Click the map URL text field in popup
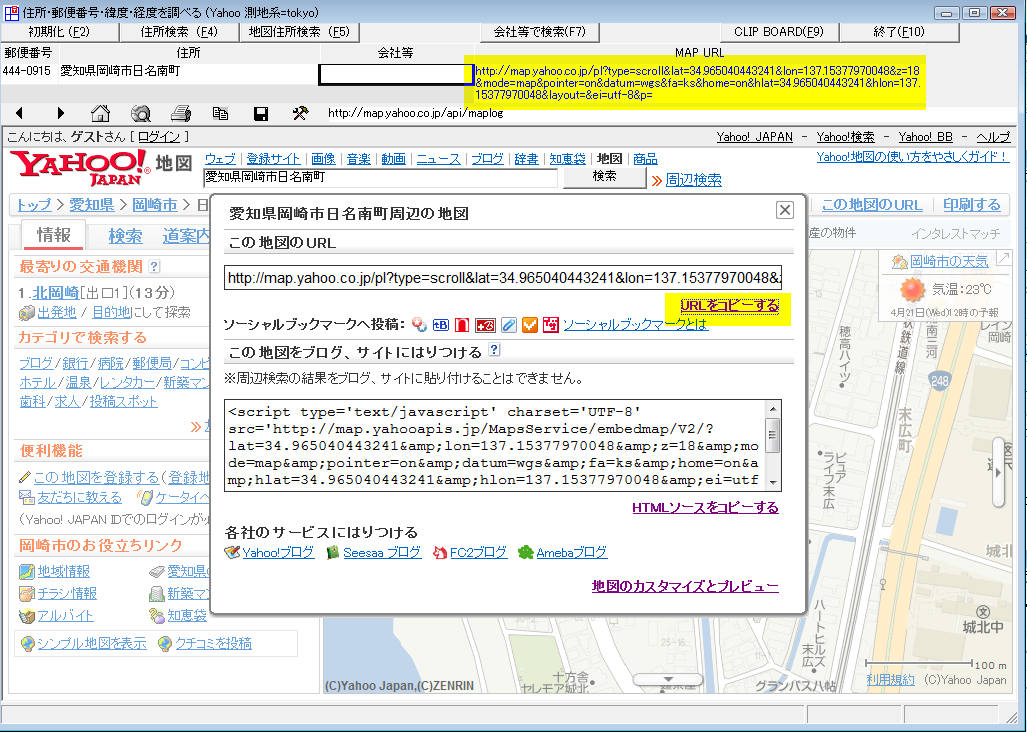 coord(504,278)
